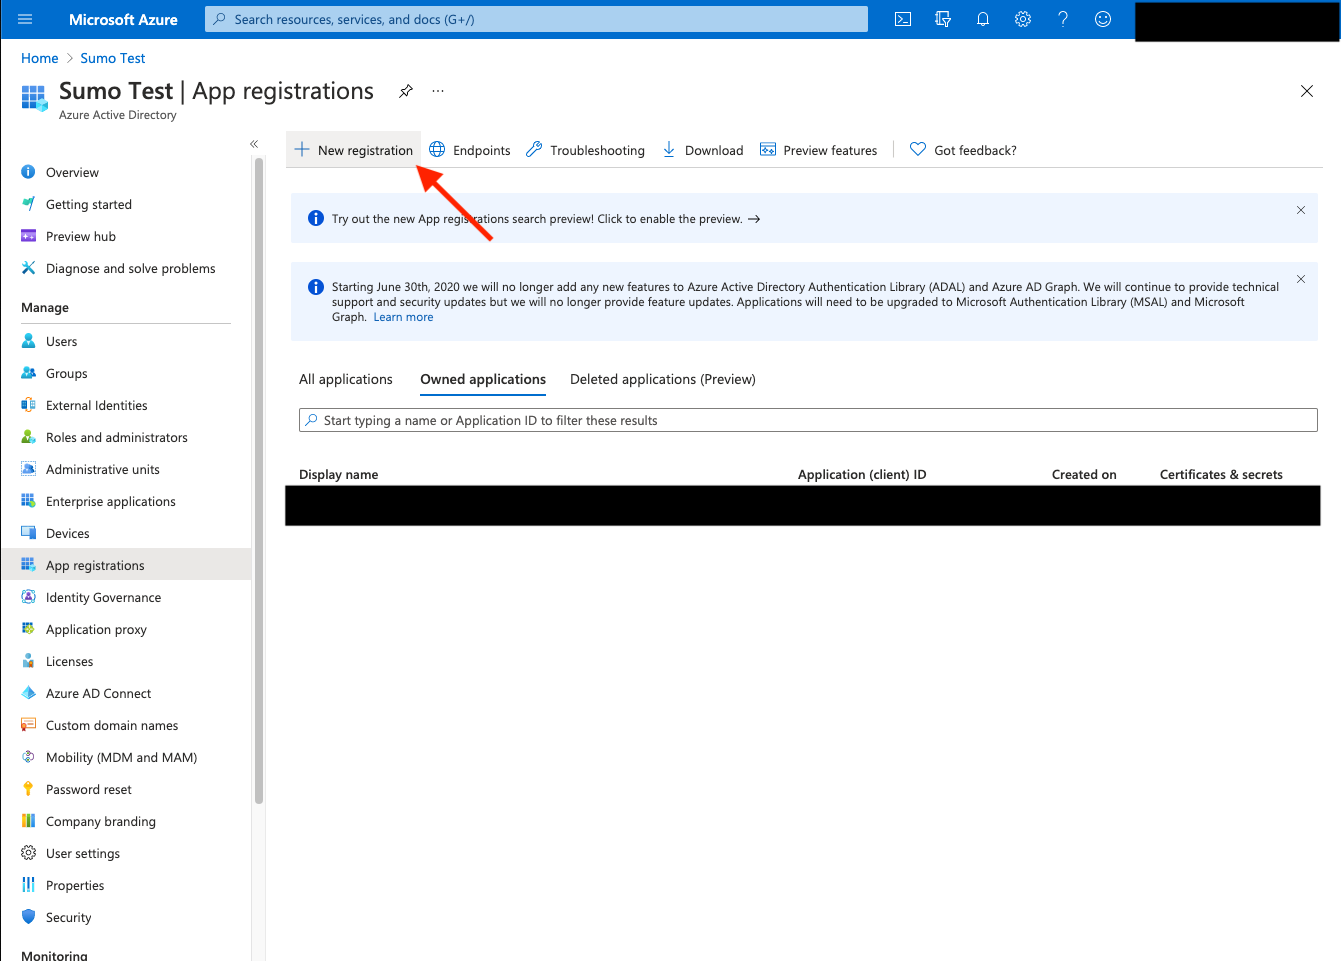Open the Azure portal settings gear
The image size is (1341, 961).
coord(1022,19)
